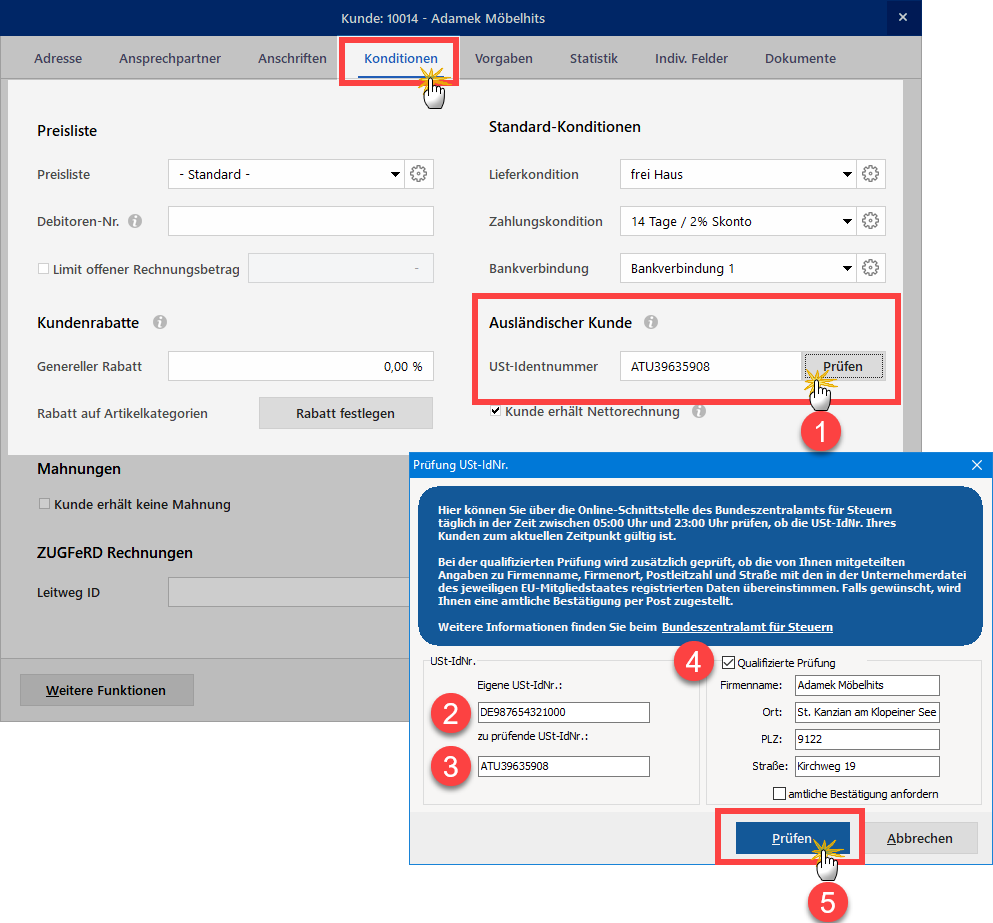This screenshot has height=923, width=993.
Task: Click gear icon next to Bankverbindung
Action: 870,268
